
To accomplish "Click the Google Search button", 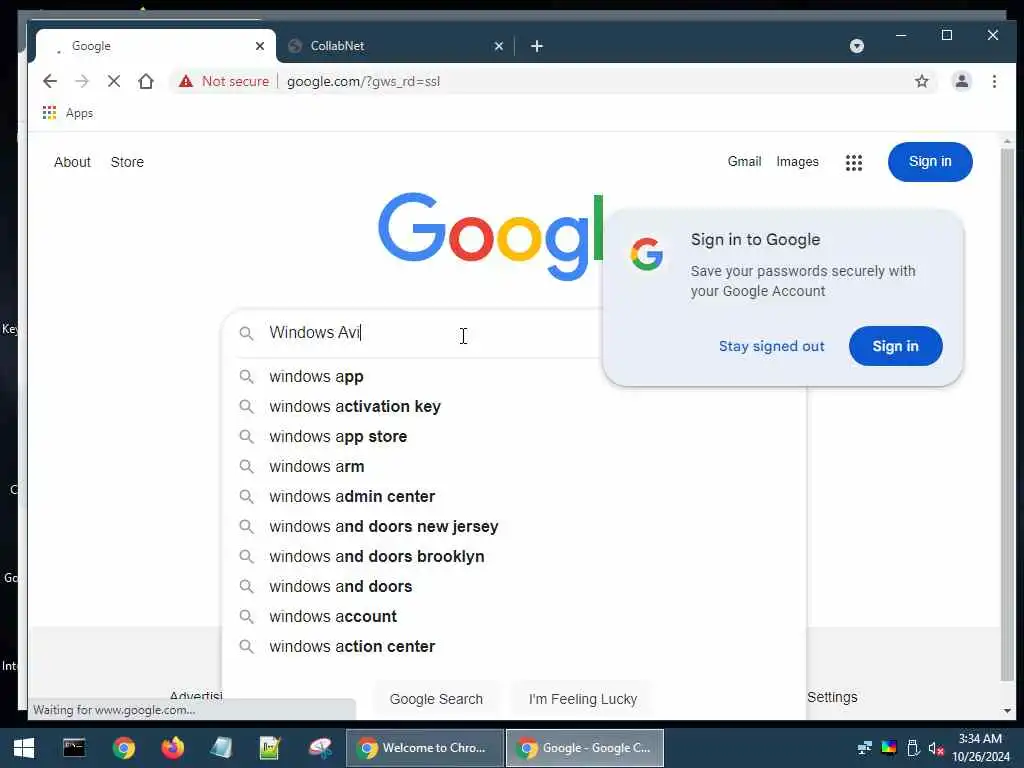I will 436,699.
